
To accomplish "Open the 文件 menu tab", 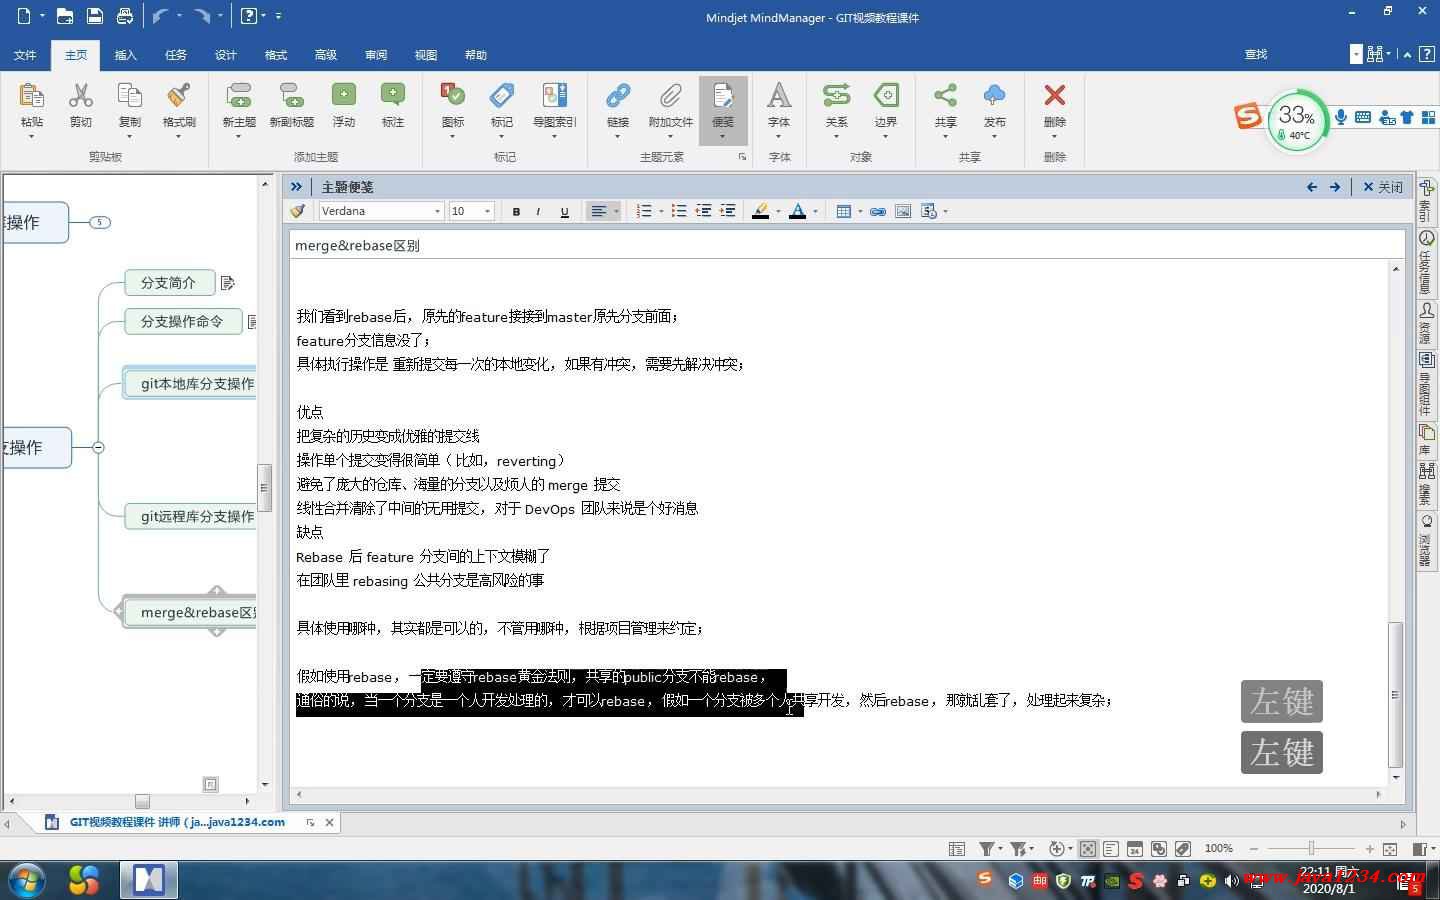I will pyautogui.click(x=25, y=55).
